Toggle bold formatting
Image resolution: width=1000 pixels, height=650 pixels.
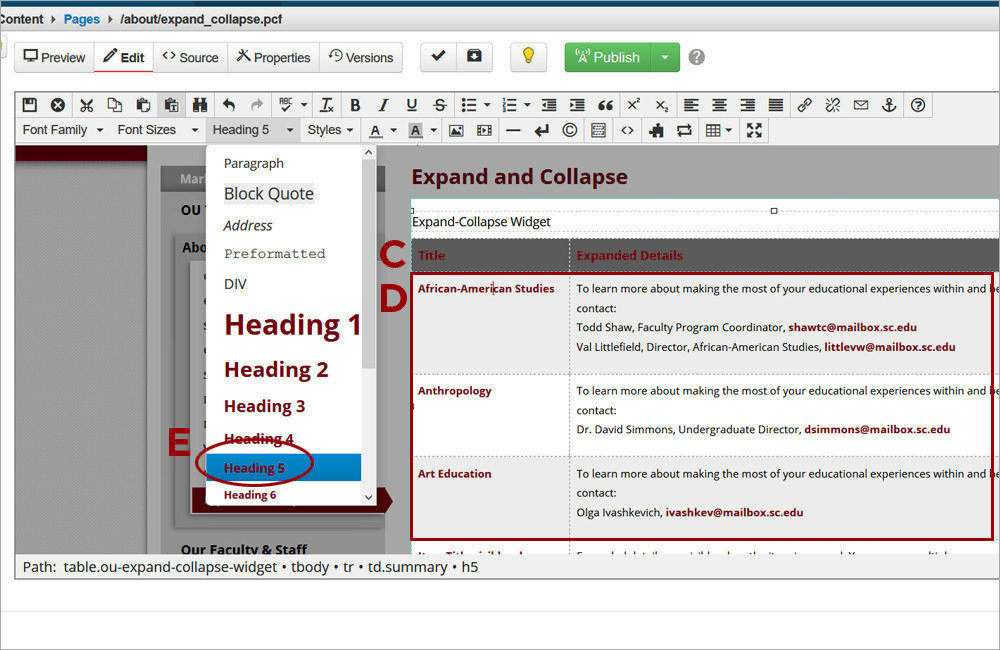[355, 105]
